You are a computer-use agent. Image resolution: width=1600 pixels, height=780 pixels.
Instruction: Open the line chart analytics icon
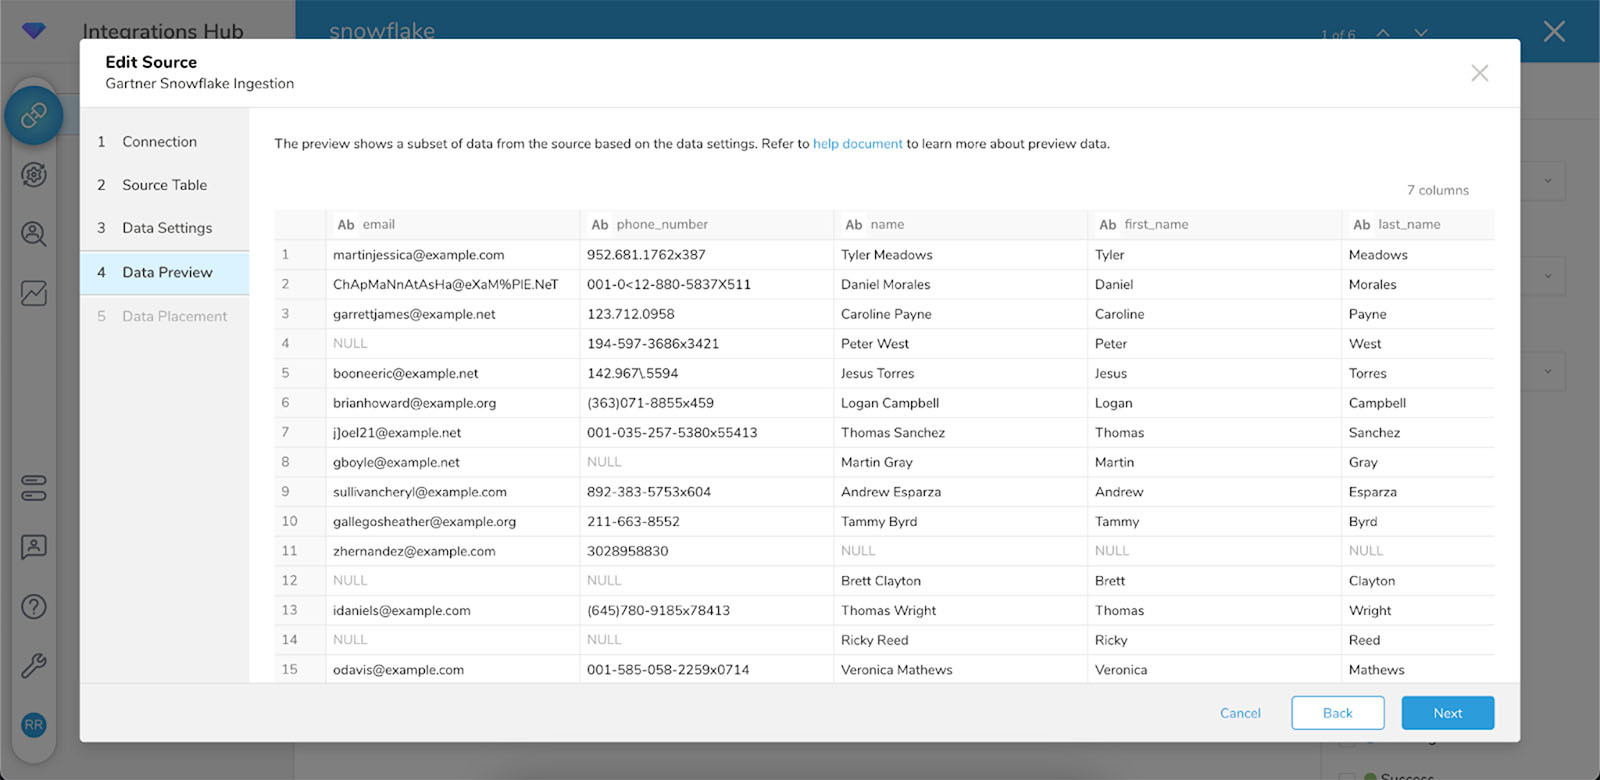[x=34, y=293]
